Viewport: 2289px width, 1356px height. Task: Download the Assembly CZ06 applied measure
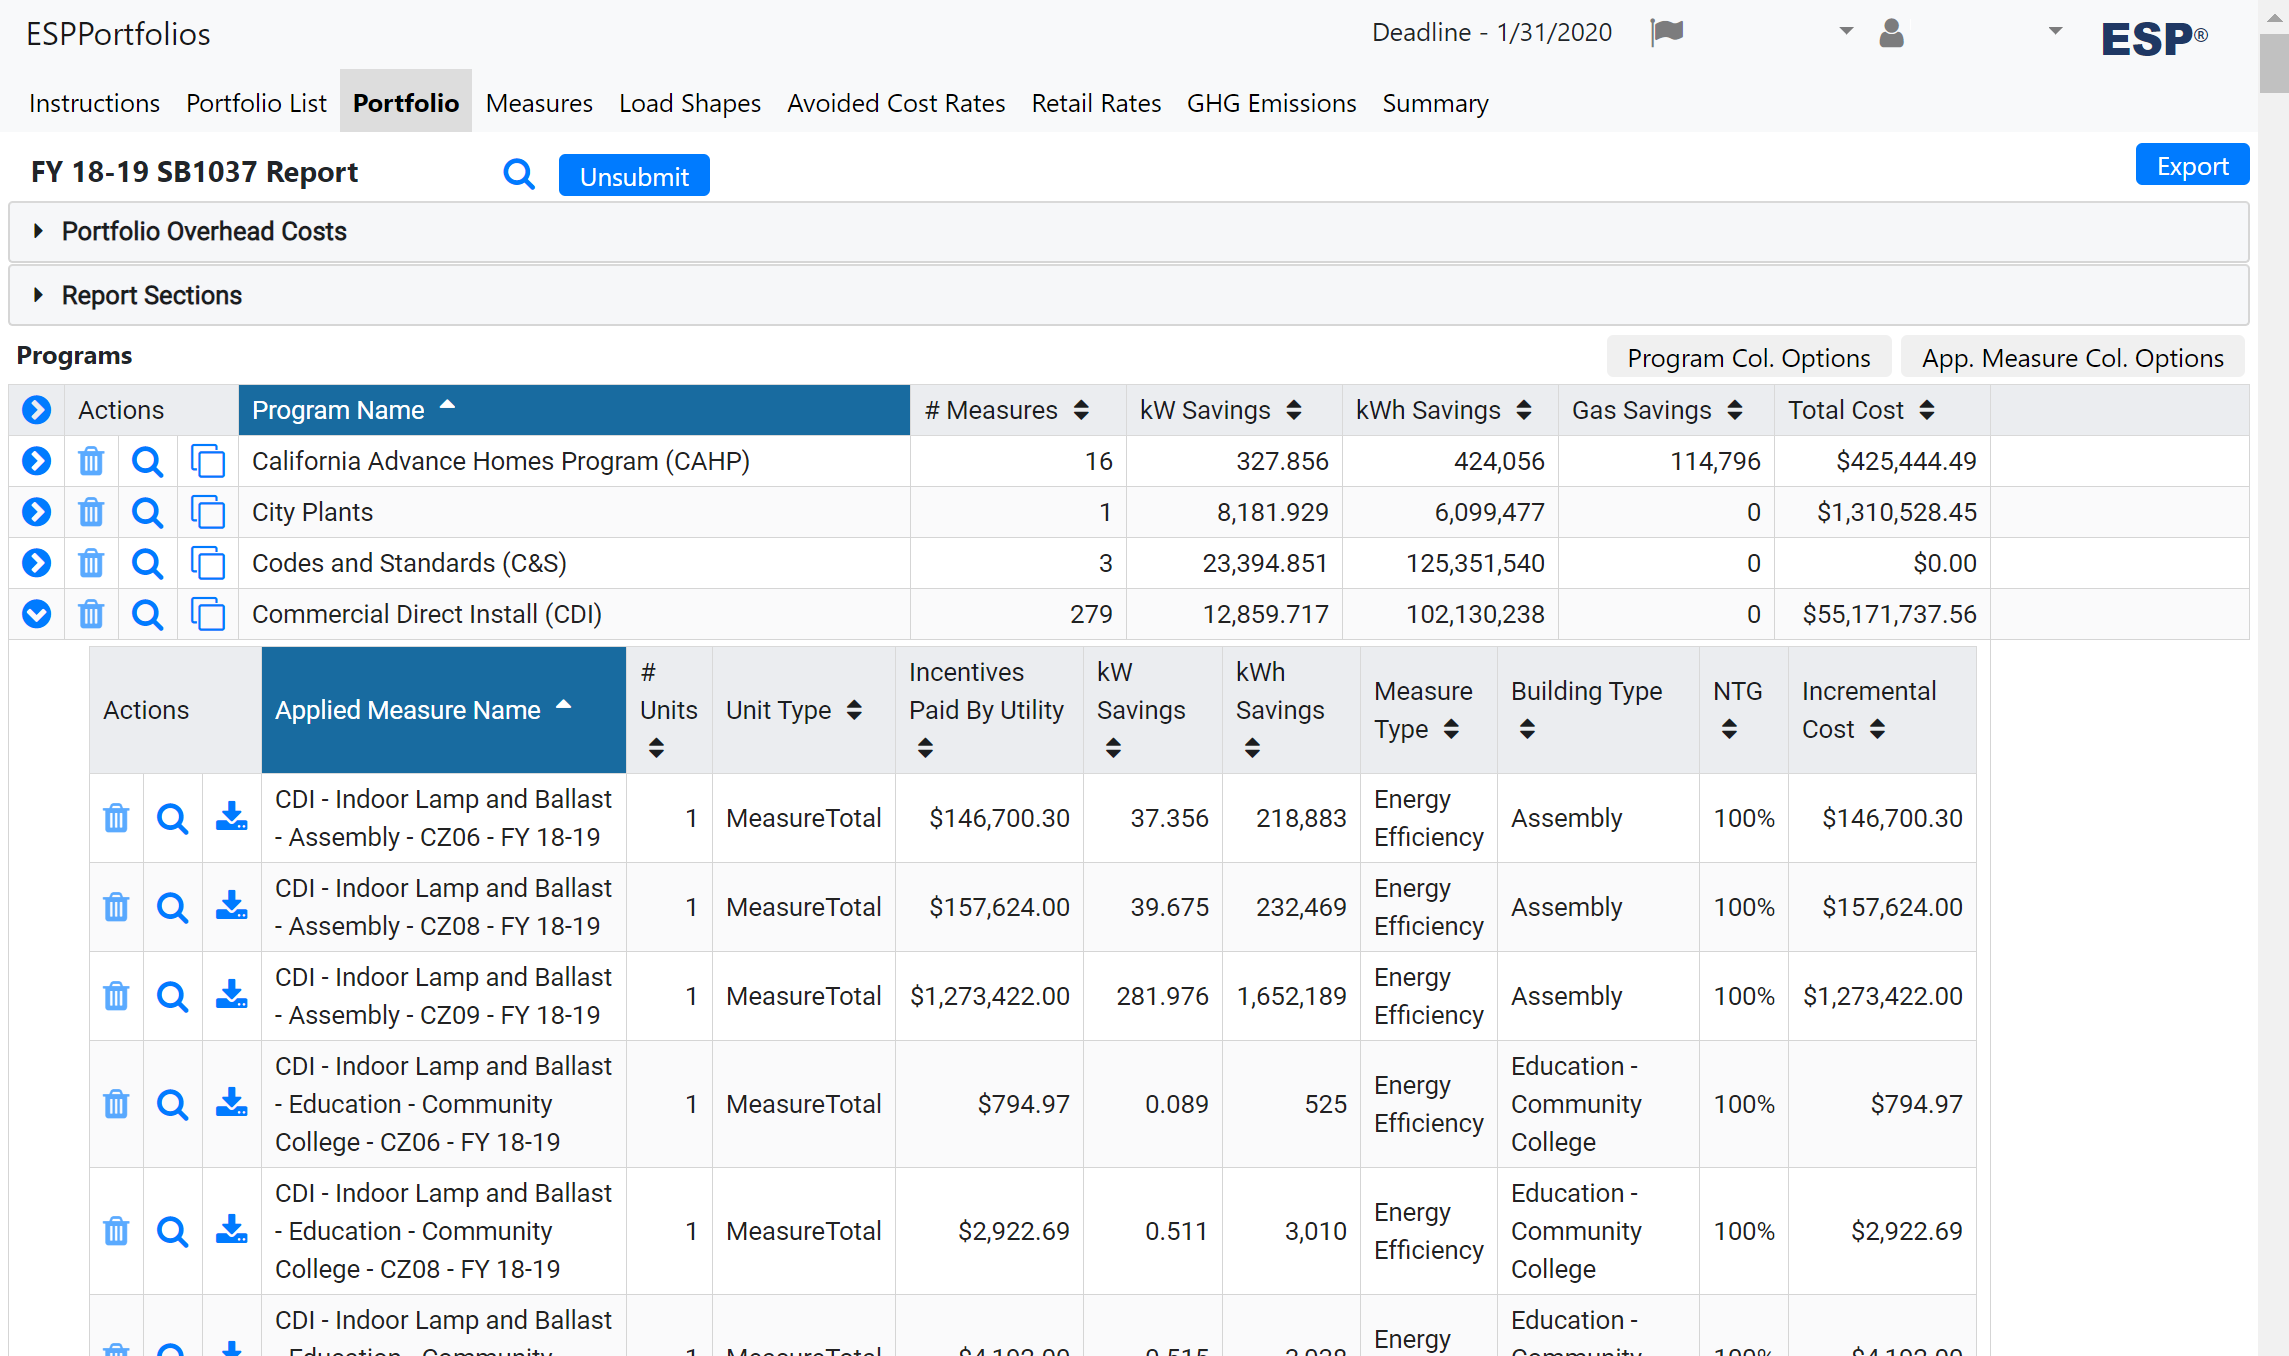232,817
